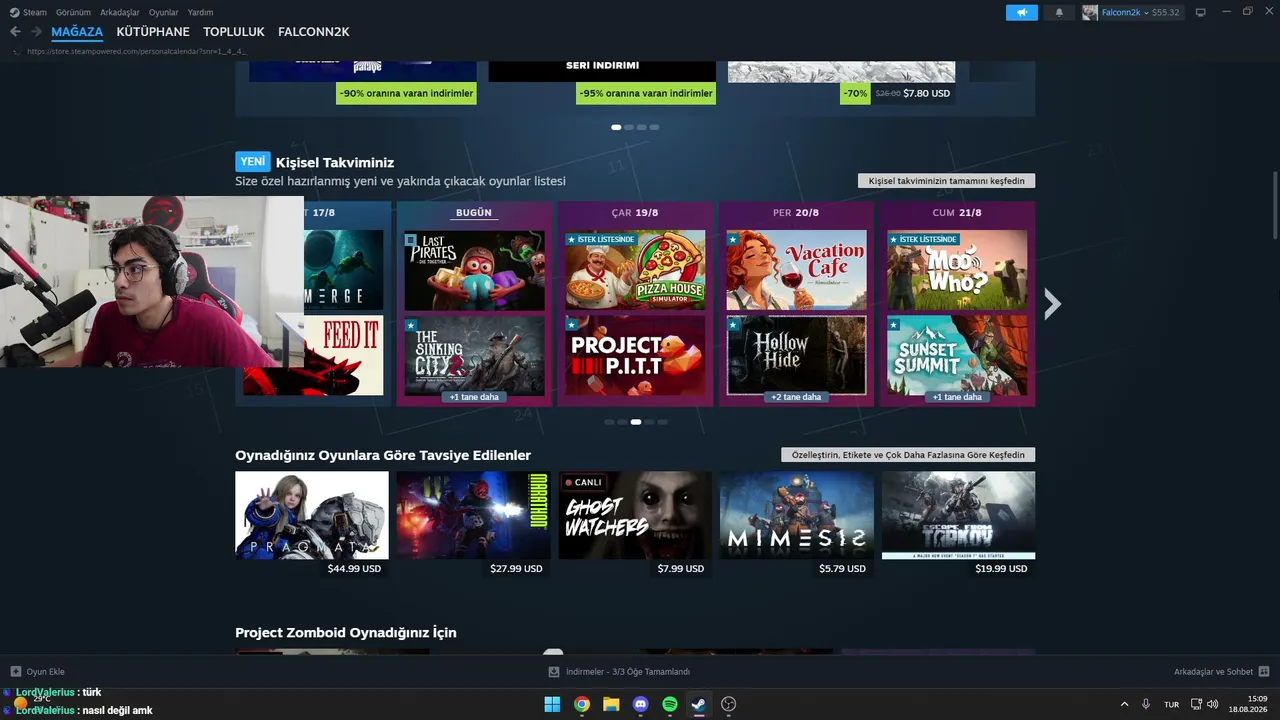Screen dimensions: 1280x720
Task: Open the volume control in system tray
Action: [1213, 704]
